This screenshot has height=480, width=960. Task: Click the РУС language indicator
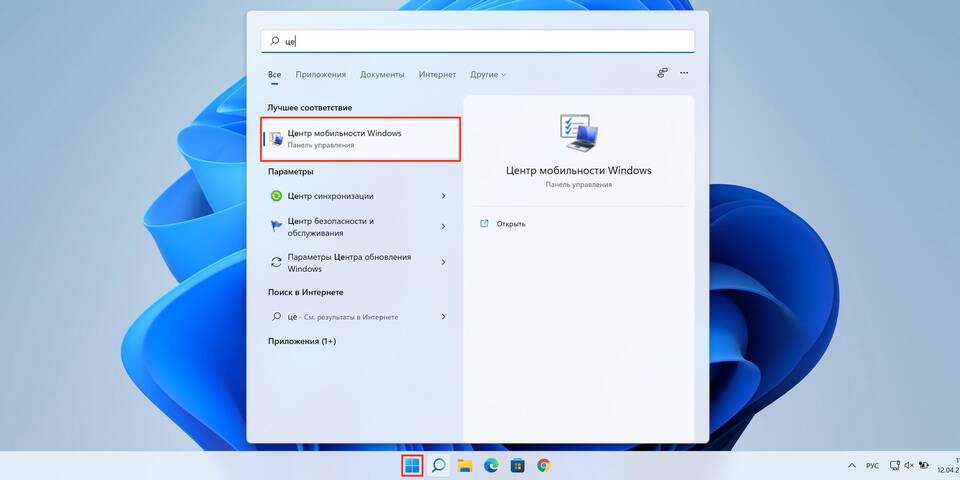click(x=873, y=466)
